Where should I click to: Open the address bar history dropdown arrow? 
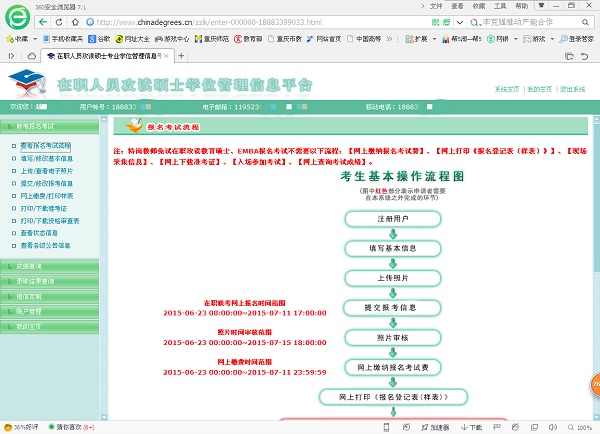[x=460, y=22]
